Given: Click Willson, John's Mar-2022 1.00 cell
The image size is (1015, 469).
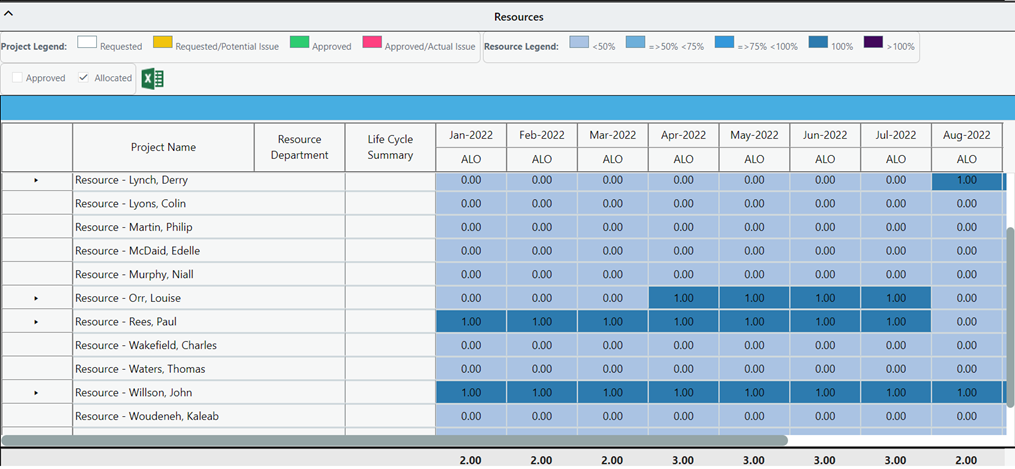Looking at the screenshot, I should tap(612, 393).
